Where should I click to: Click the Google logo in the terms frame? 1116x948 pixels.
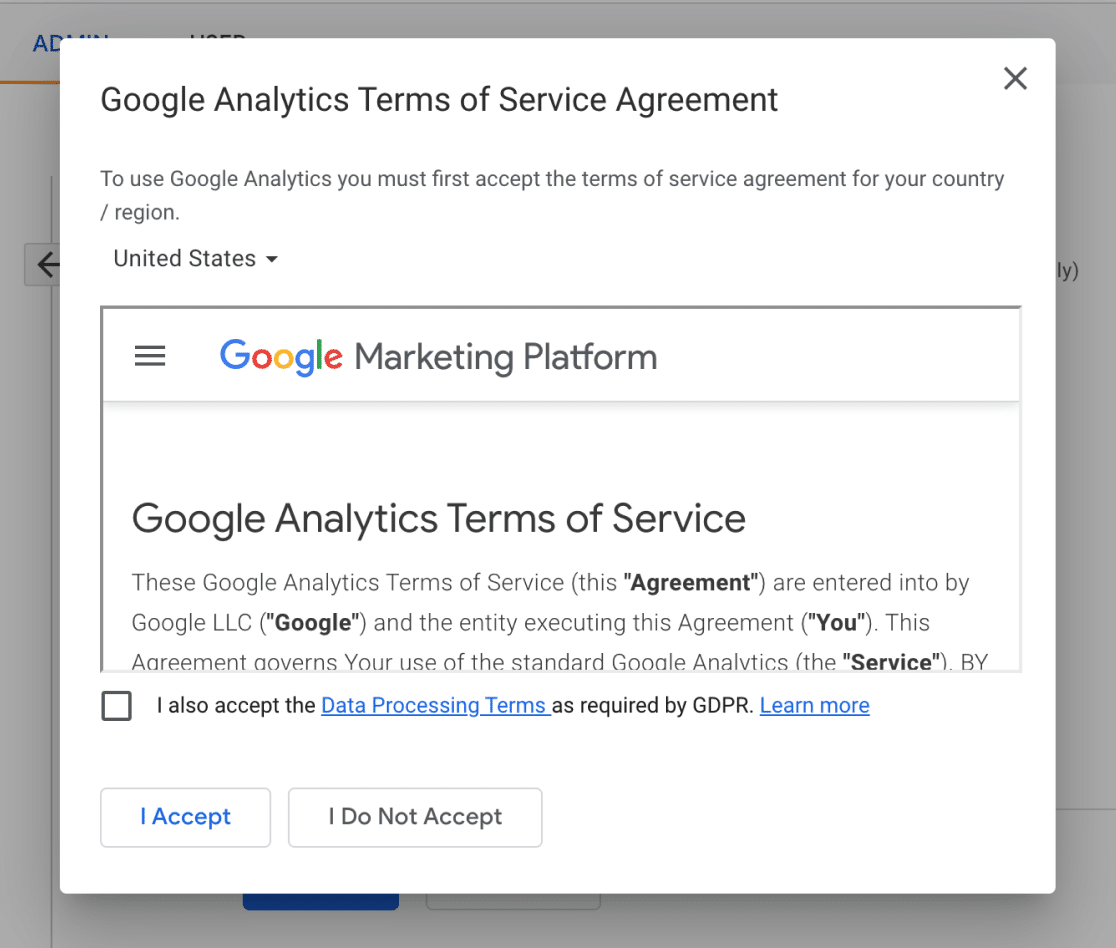(281, 357)
